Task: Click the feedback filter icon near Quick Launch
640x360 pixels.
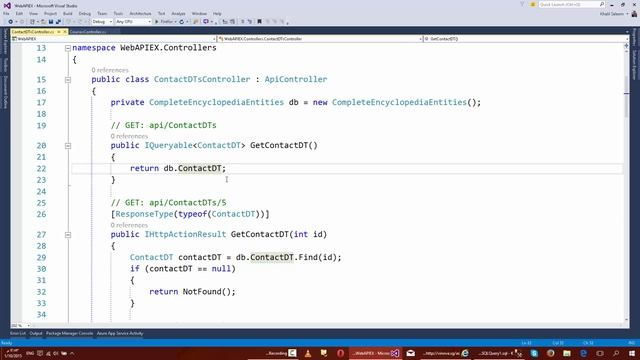Action: [x=522, y=4]
